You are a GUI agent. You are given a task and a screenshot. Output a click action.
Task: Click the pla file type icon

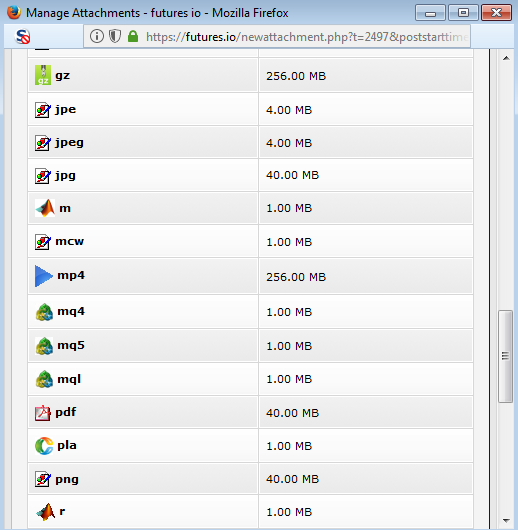click(44, 446)
